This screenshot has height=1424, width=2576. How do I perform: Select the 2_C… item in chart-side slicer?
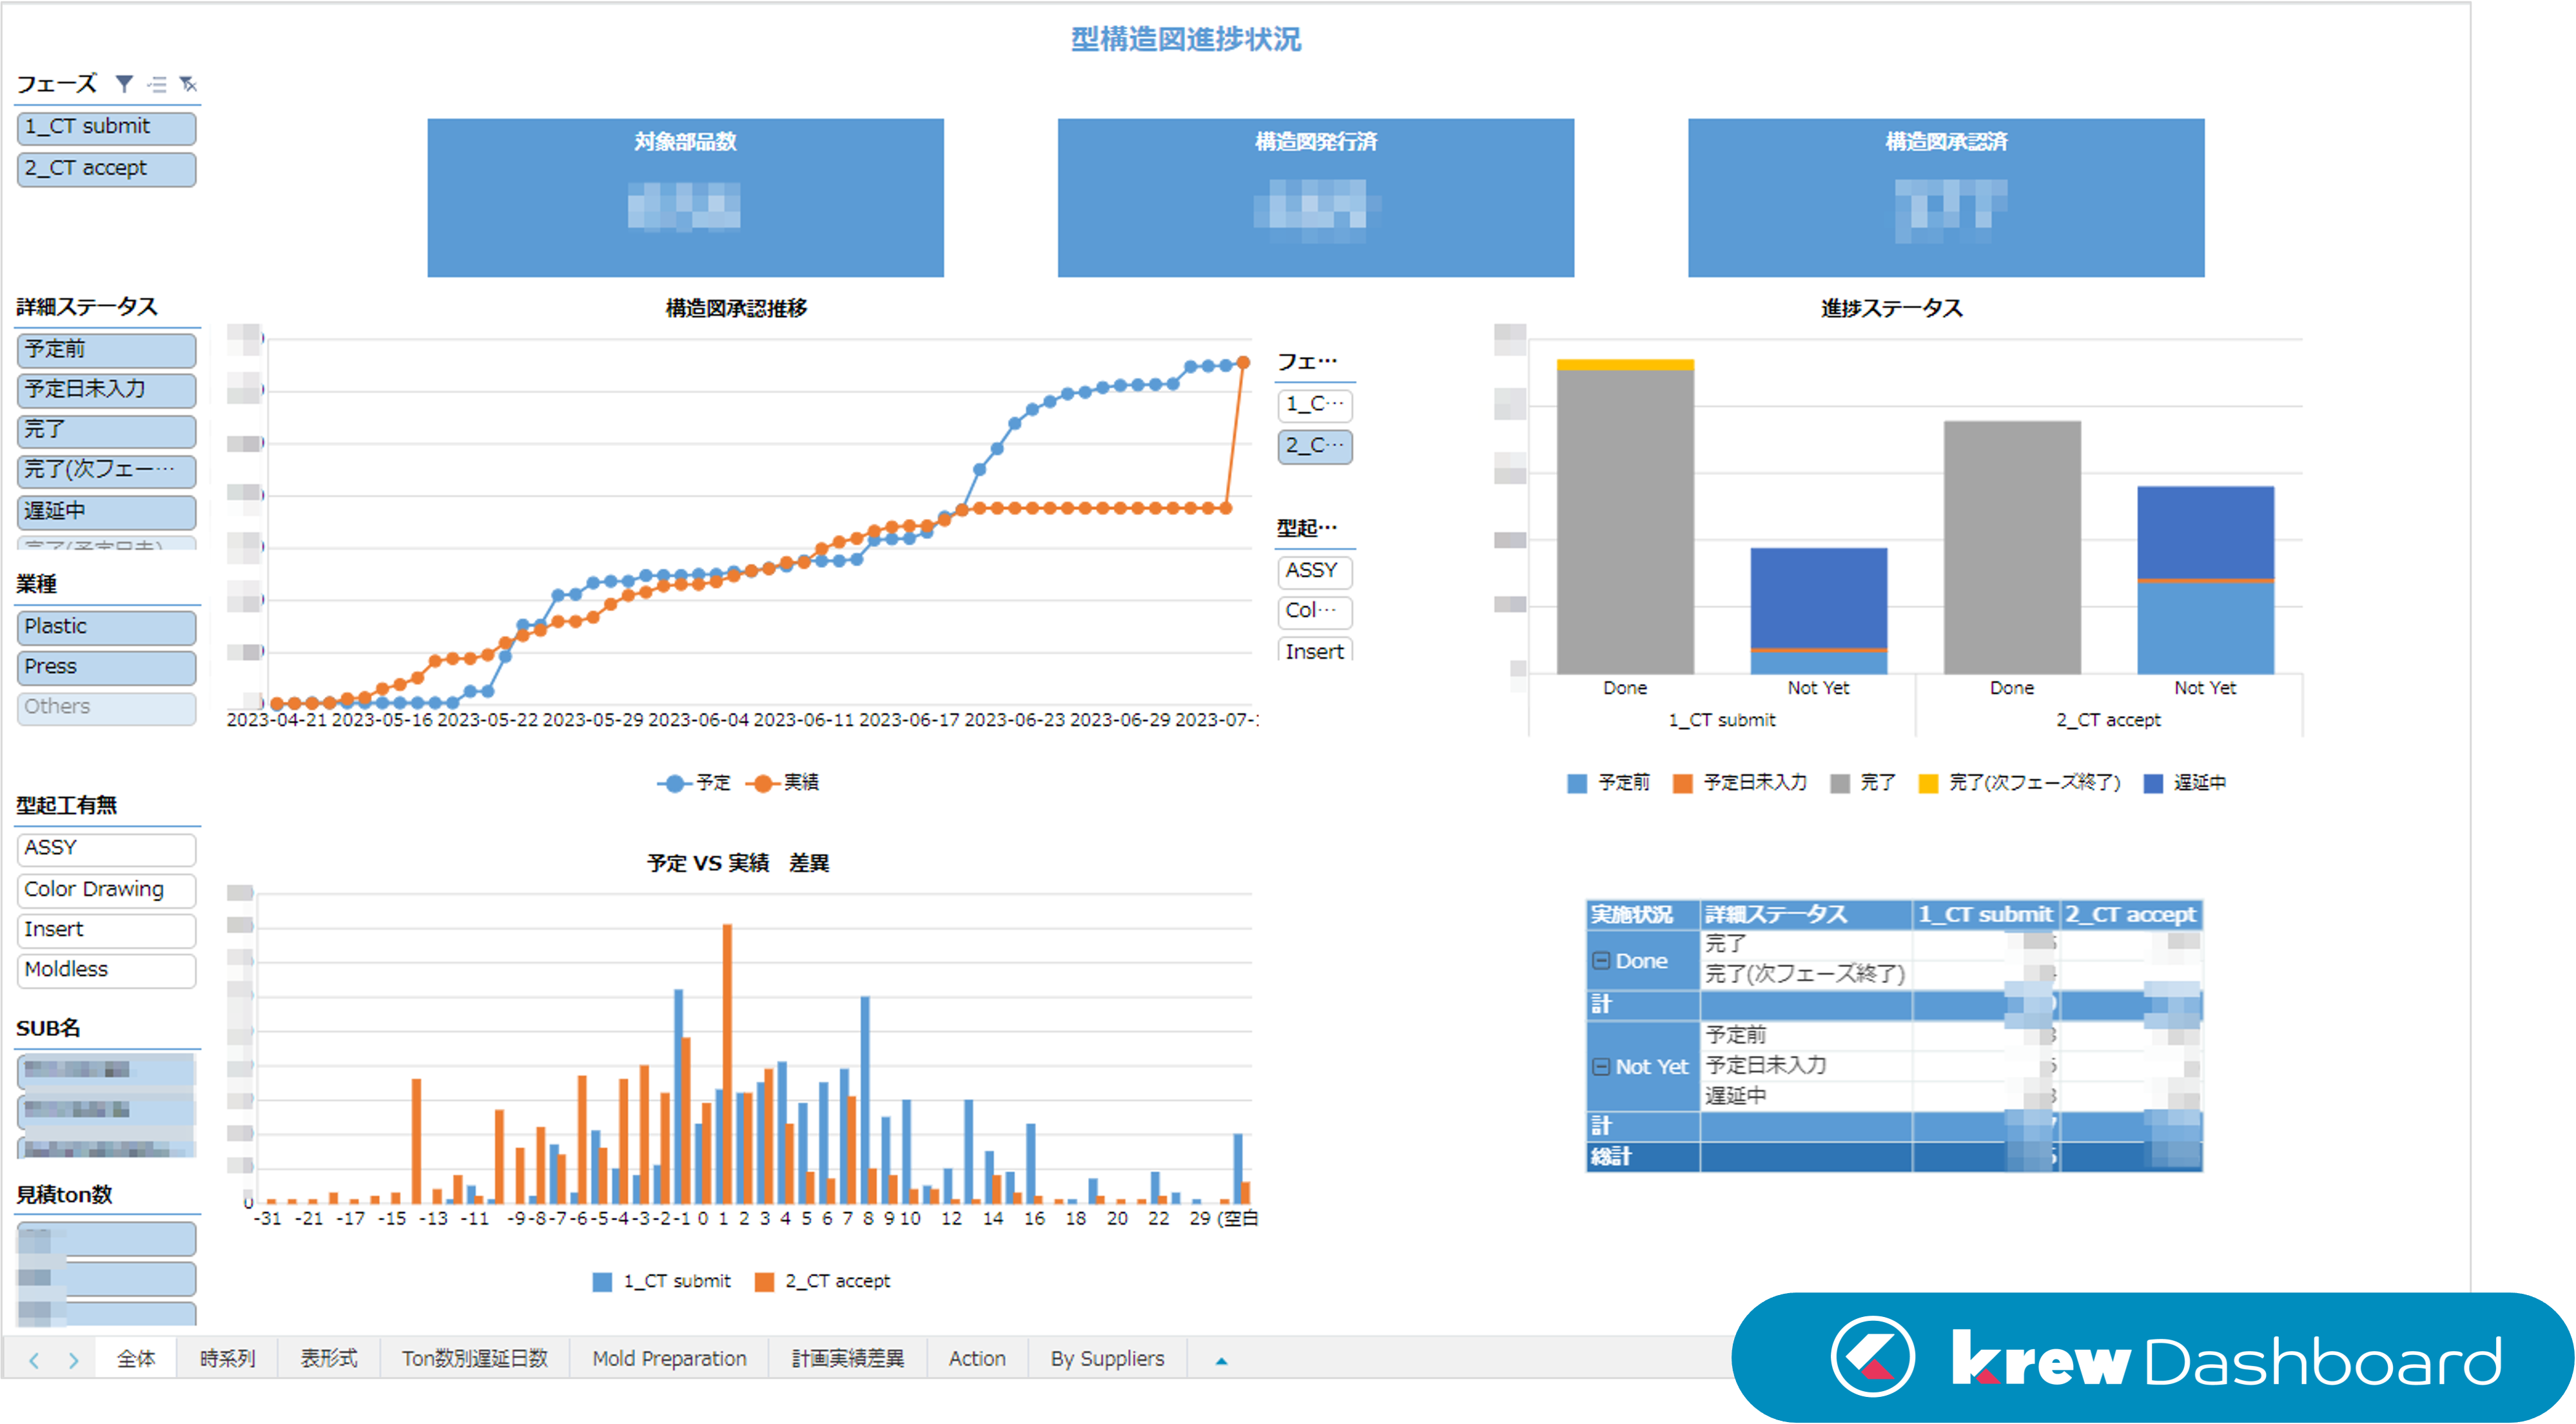[1315, 446]
